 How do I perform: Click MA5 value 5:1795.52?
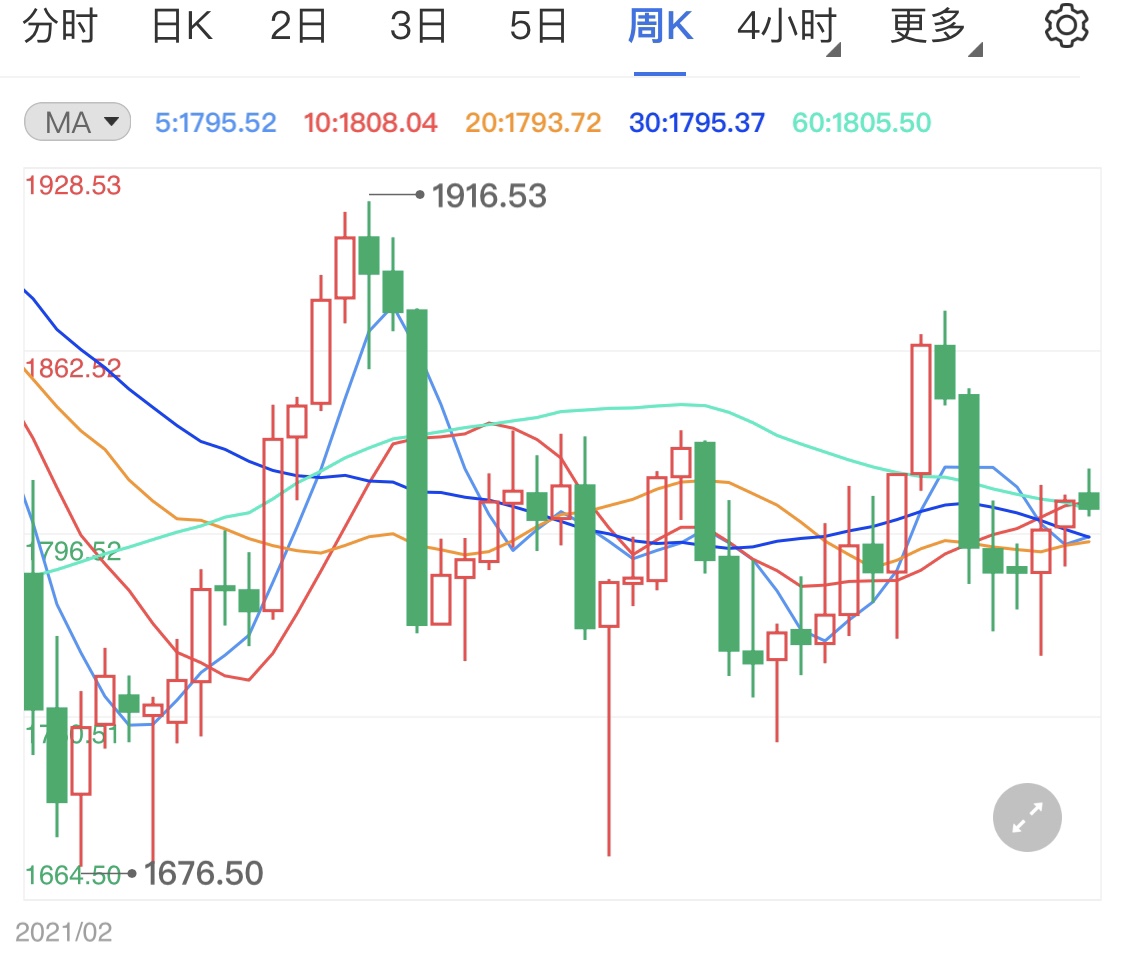tap(216, 123)
